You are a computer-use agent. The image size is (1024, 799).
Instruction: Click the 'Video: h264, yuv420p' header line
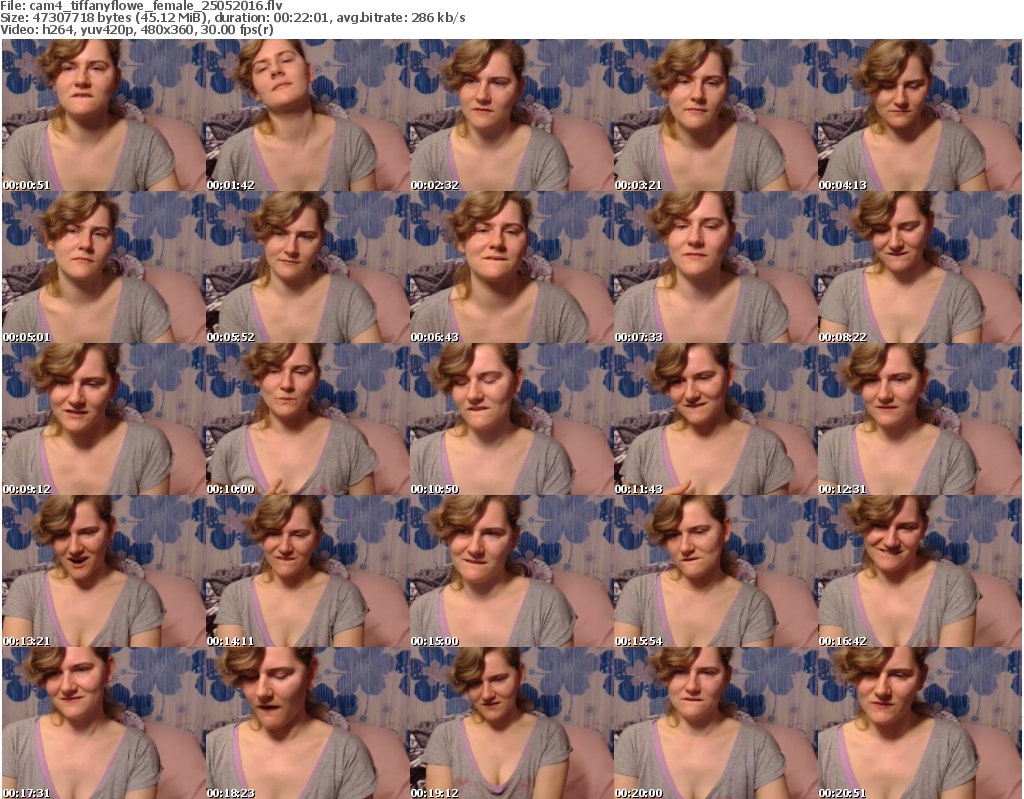[136, 30]
